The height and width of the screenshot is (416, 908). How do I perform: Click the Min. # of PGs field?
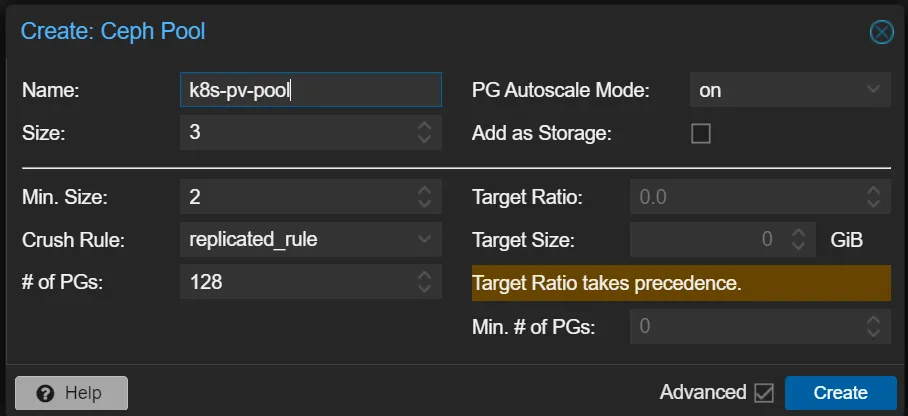click(745, 326)
